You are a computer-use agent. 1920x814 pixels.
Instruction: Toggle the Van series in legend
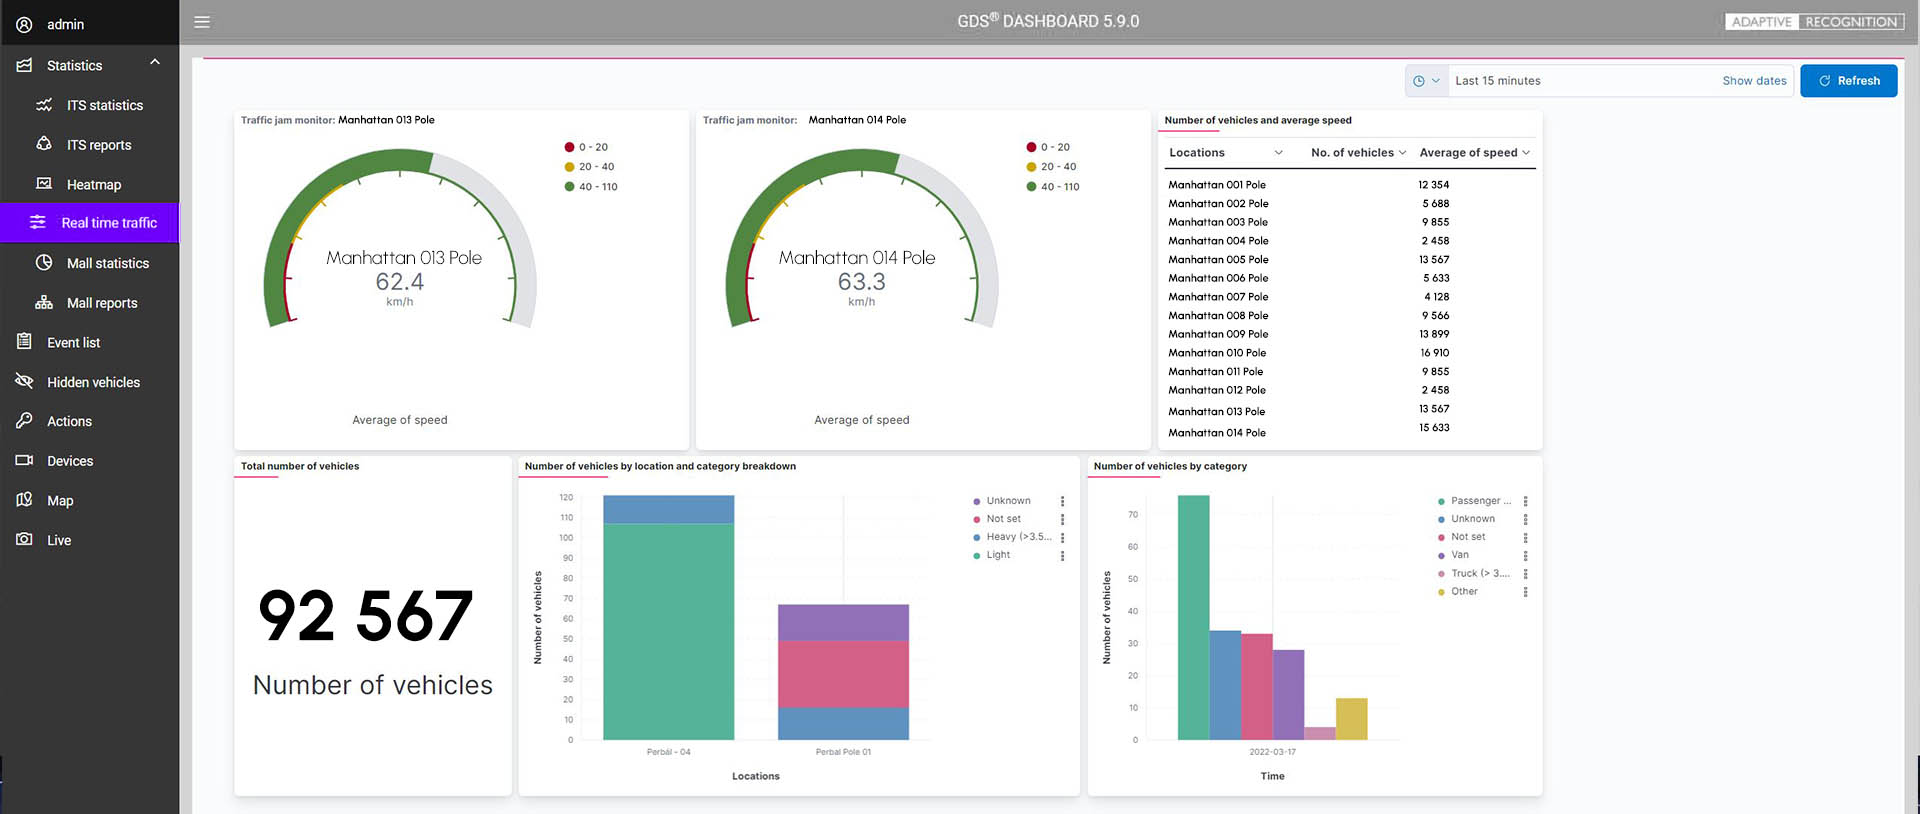[1460, 555]
